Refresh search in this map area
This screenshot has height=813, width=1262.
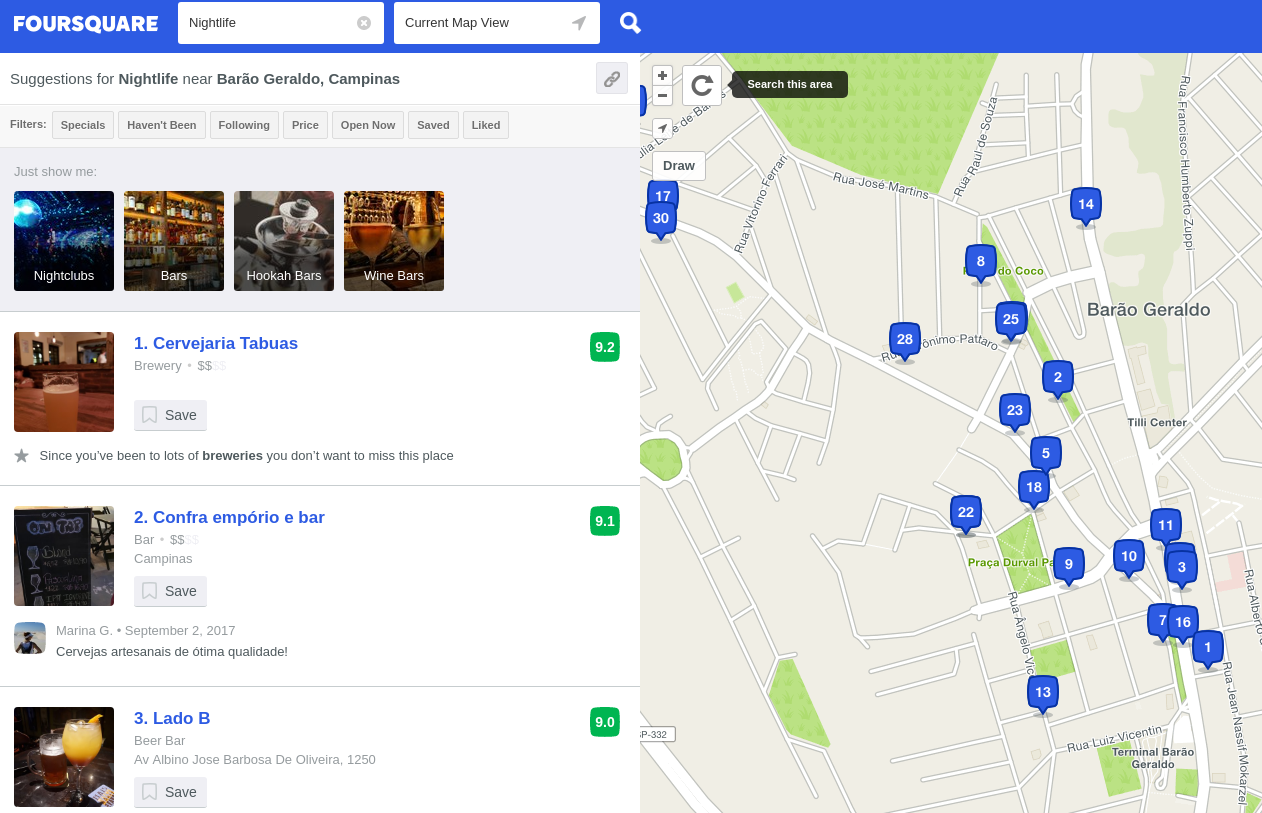702,85
